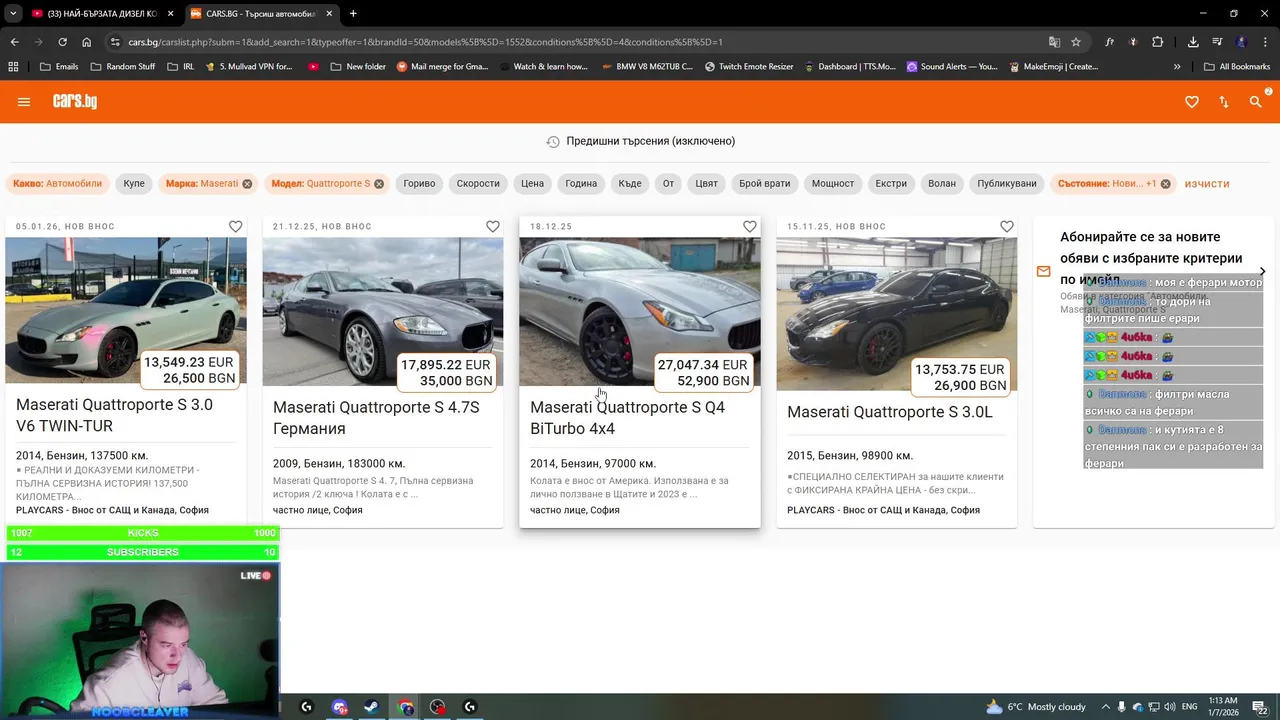This screenshot has width=1280, height=720.
Task: Bookmark this page with star icon
Action: [x=1076, y=42]
